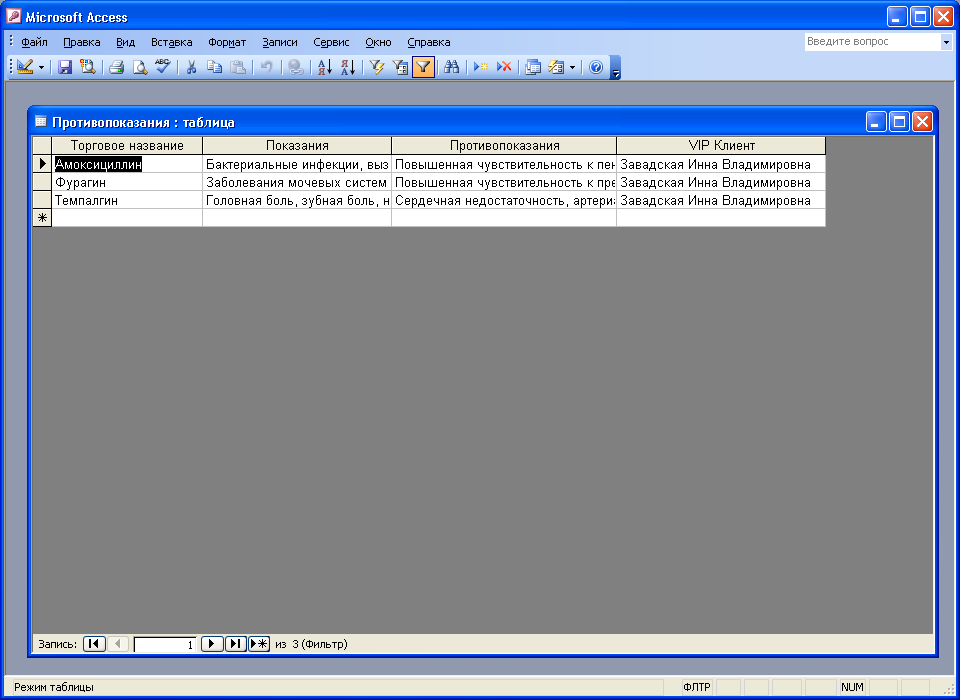Open the Сервис menu
This screenshot has height=700, width=960.
(331, 42)
